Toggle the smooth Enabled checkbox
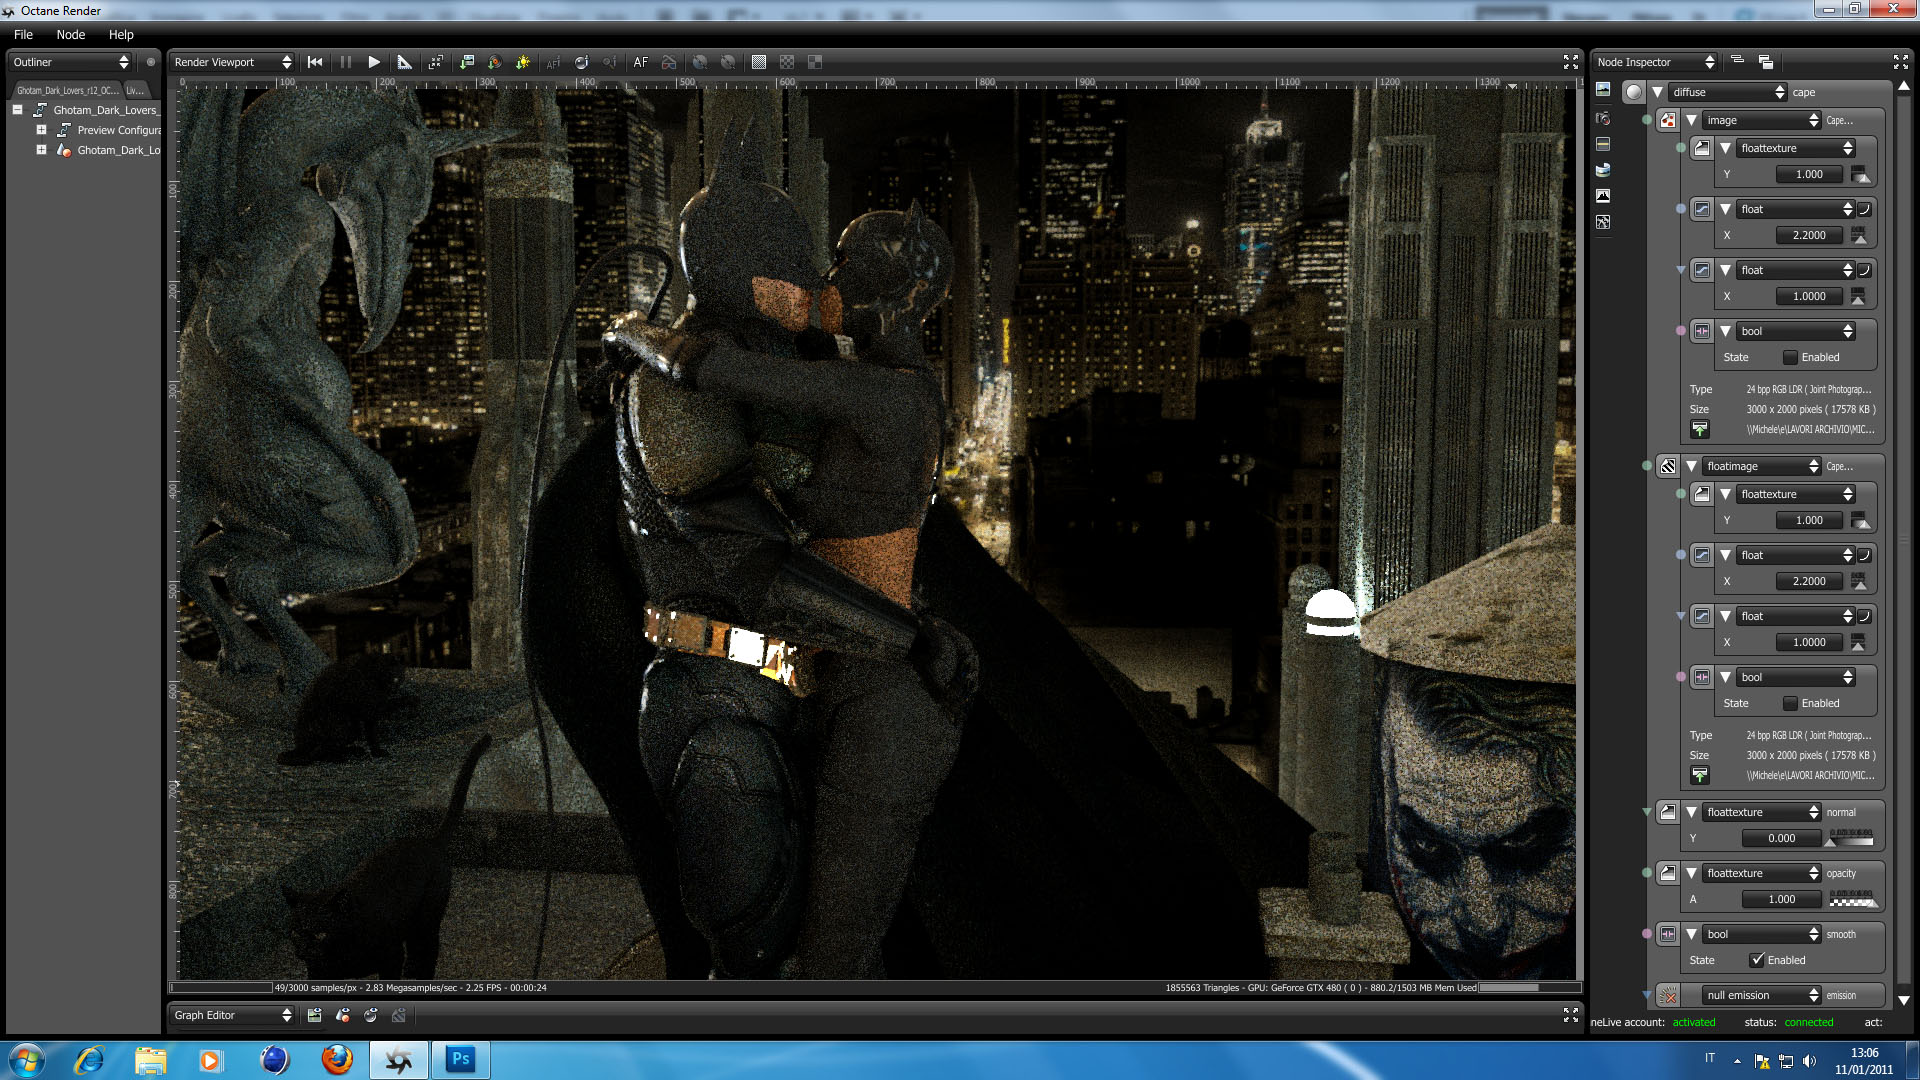Screen dimensions: 1920x1080 point(1757,960)
